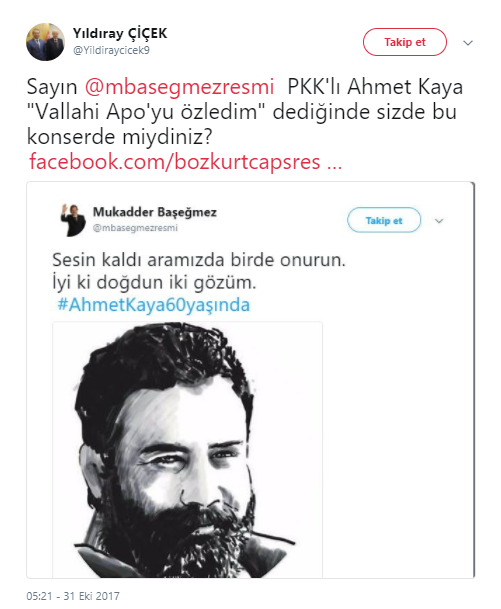Click the 'İyi ki doğdun iki gözüm' line
Viewport: 501px width, 609px height.
click(154, 283)
